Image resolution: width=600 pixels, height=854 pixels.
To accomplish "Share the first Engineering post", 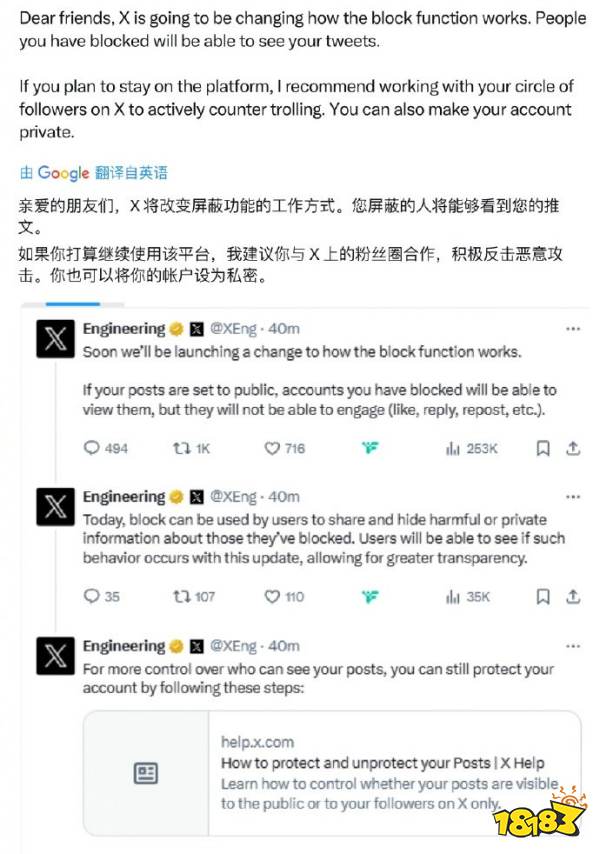I will click(x=573, y=448).
